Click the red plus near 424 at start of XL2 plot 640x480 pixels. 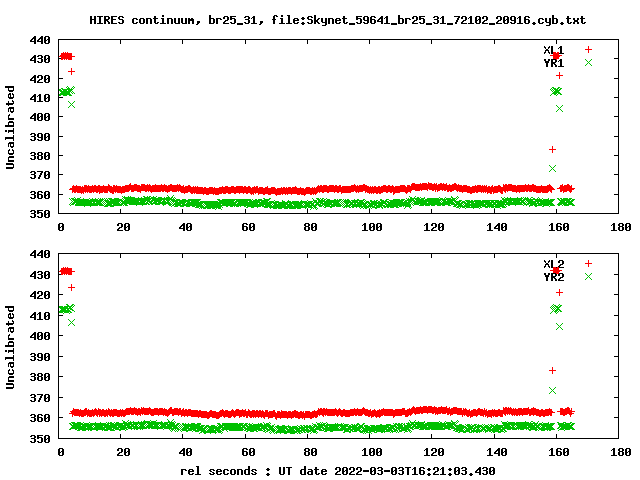click(x=71, y=288)
